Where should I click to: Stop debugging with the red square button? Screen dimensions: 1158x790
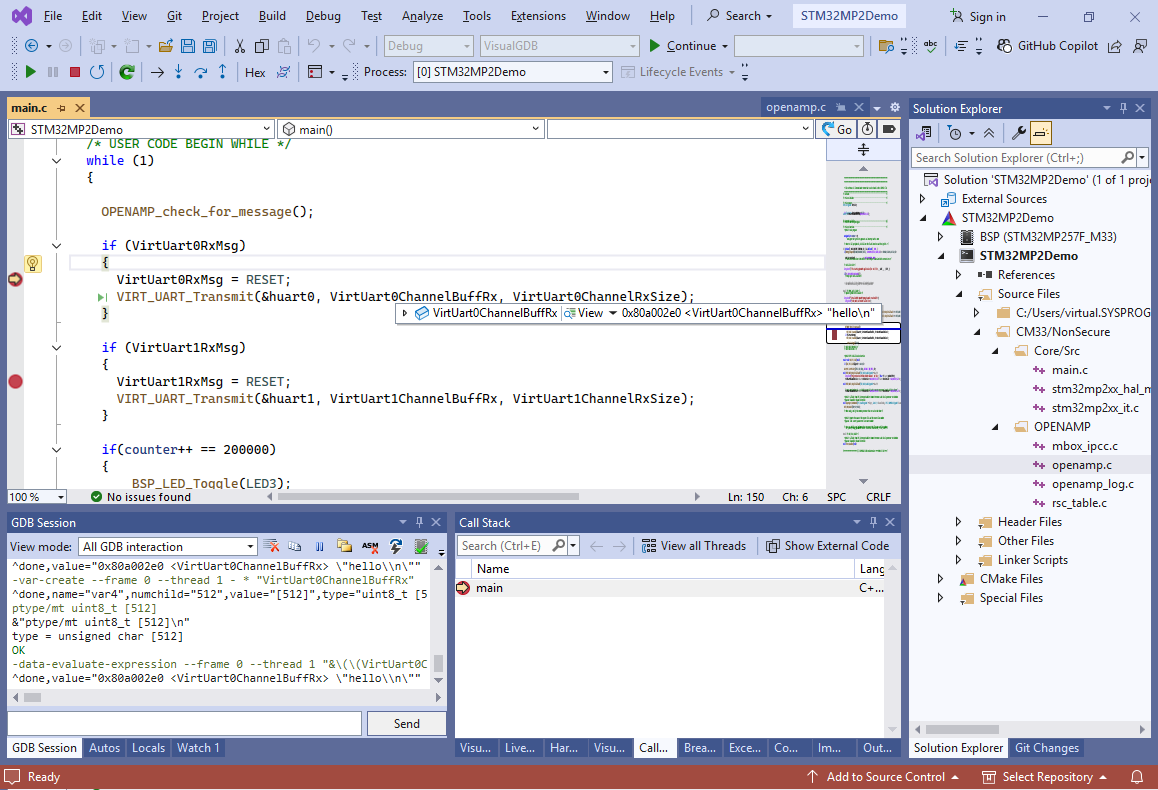75,72
